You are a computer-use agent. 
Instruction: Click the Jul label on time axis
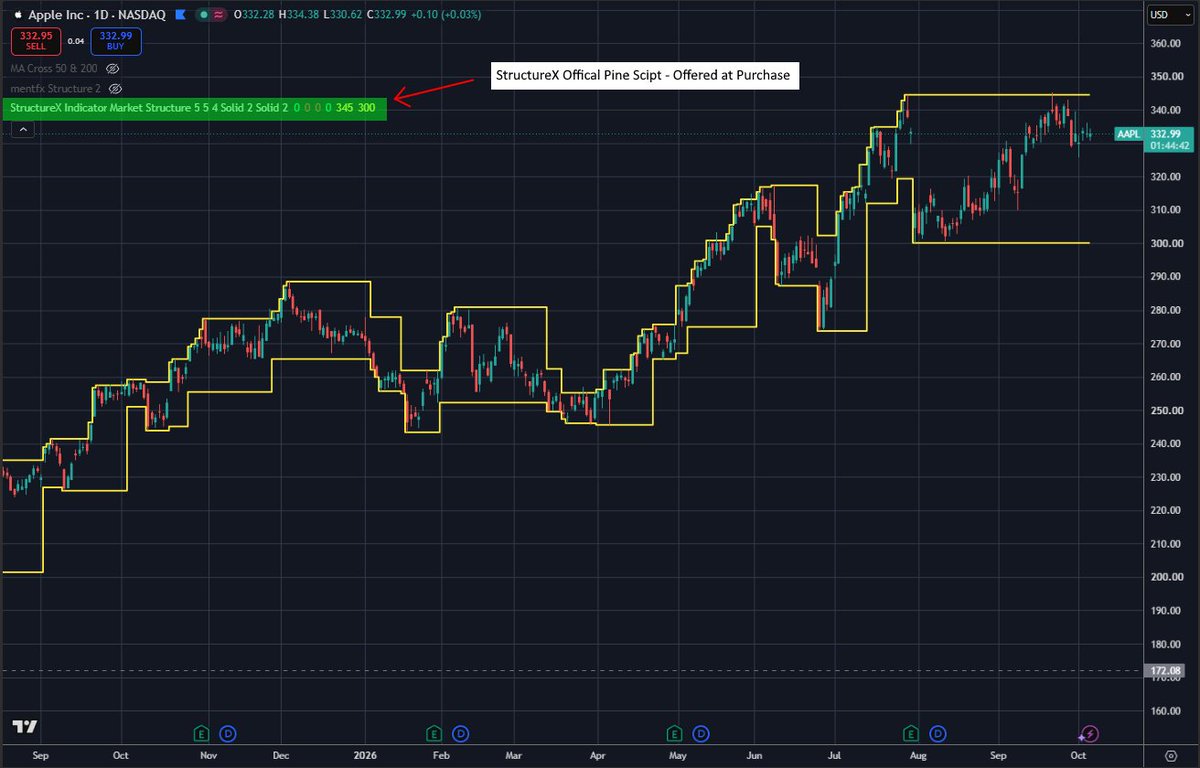coord(835,756)
